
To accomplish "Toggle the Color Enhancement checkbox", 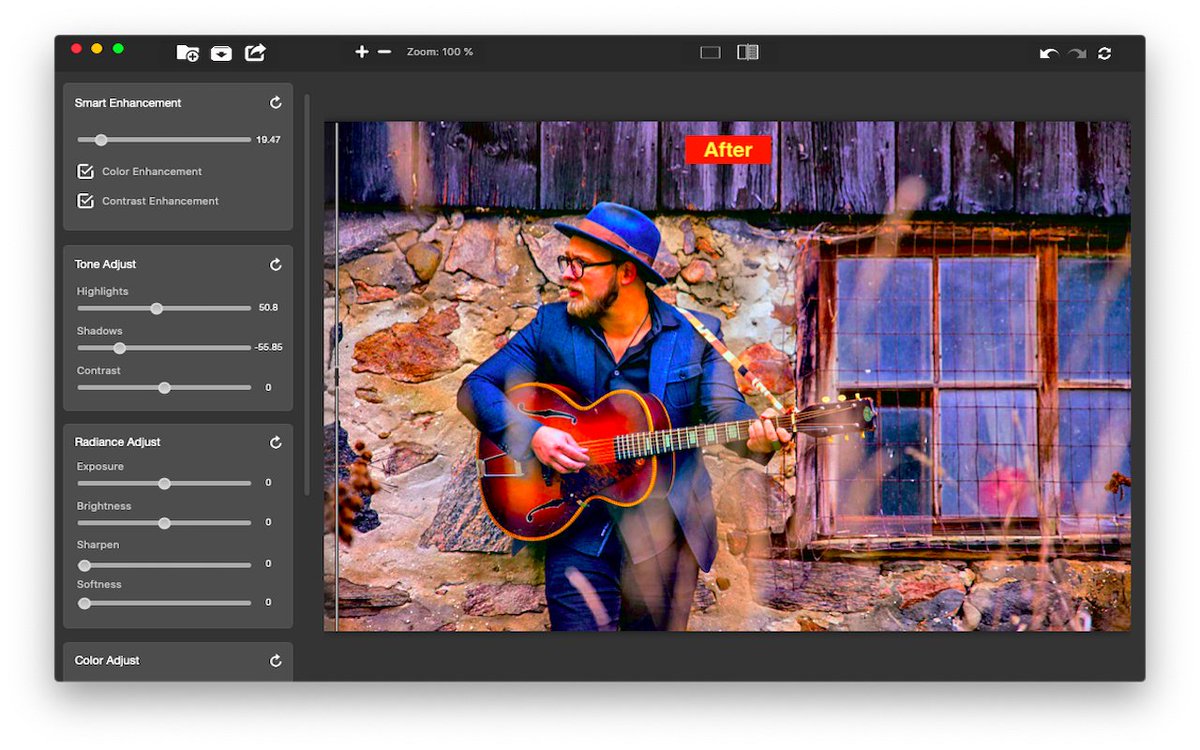I will coord(86,171).
